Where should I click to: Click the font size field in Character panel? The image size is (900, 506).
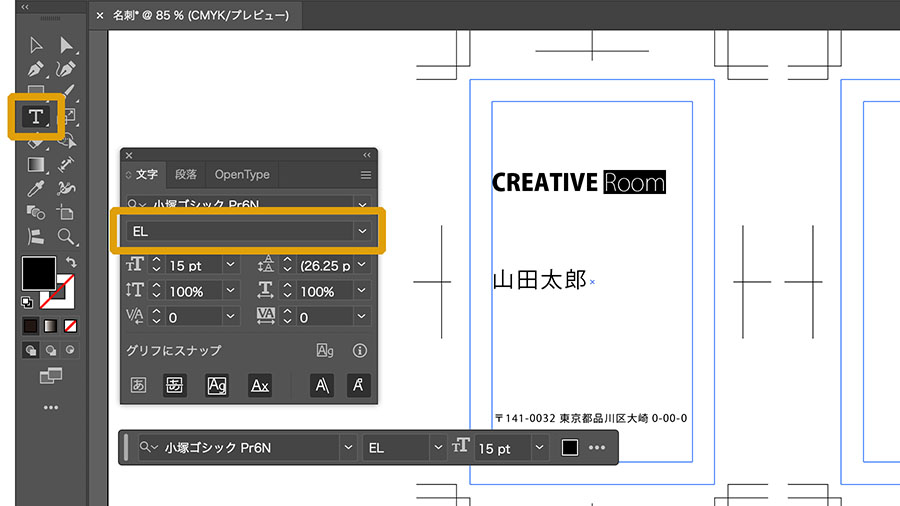[193, 265]
